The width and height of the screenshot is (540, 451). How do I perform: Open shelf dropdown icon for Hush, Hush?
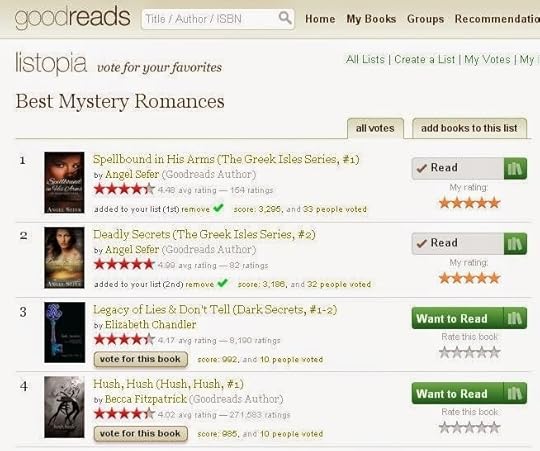(x=515, y=393)
